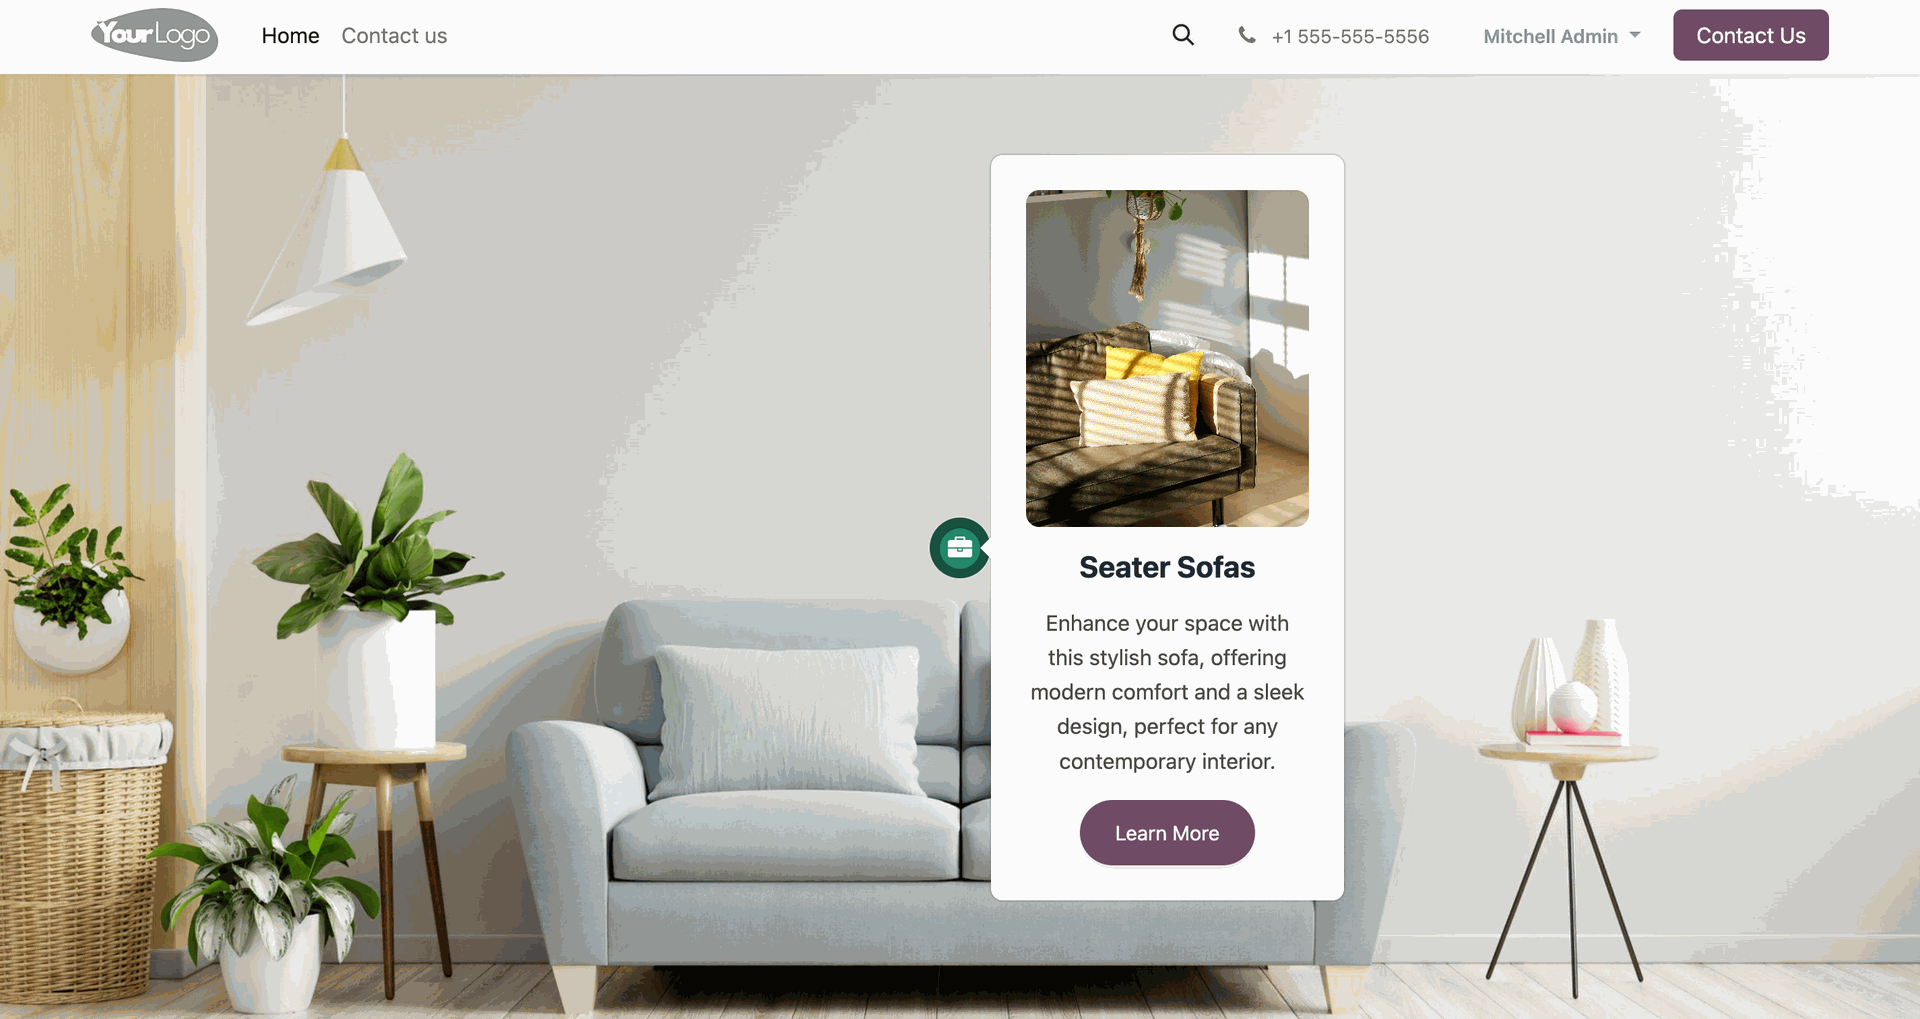The height and width of the screenshot is (1019, 1920).
Task: Select the sofa photo in the popover card
Action: [x=1167, y=358]
